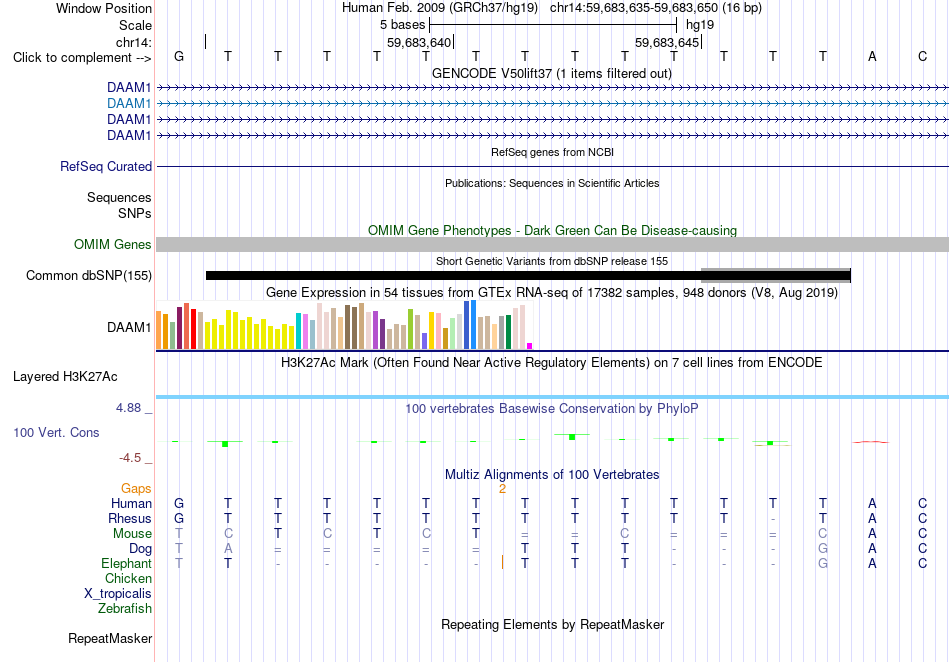Click the gray OMIM Genes item bar
Screen dimensions: 950x662
tap(552, 244)
